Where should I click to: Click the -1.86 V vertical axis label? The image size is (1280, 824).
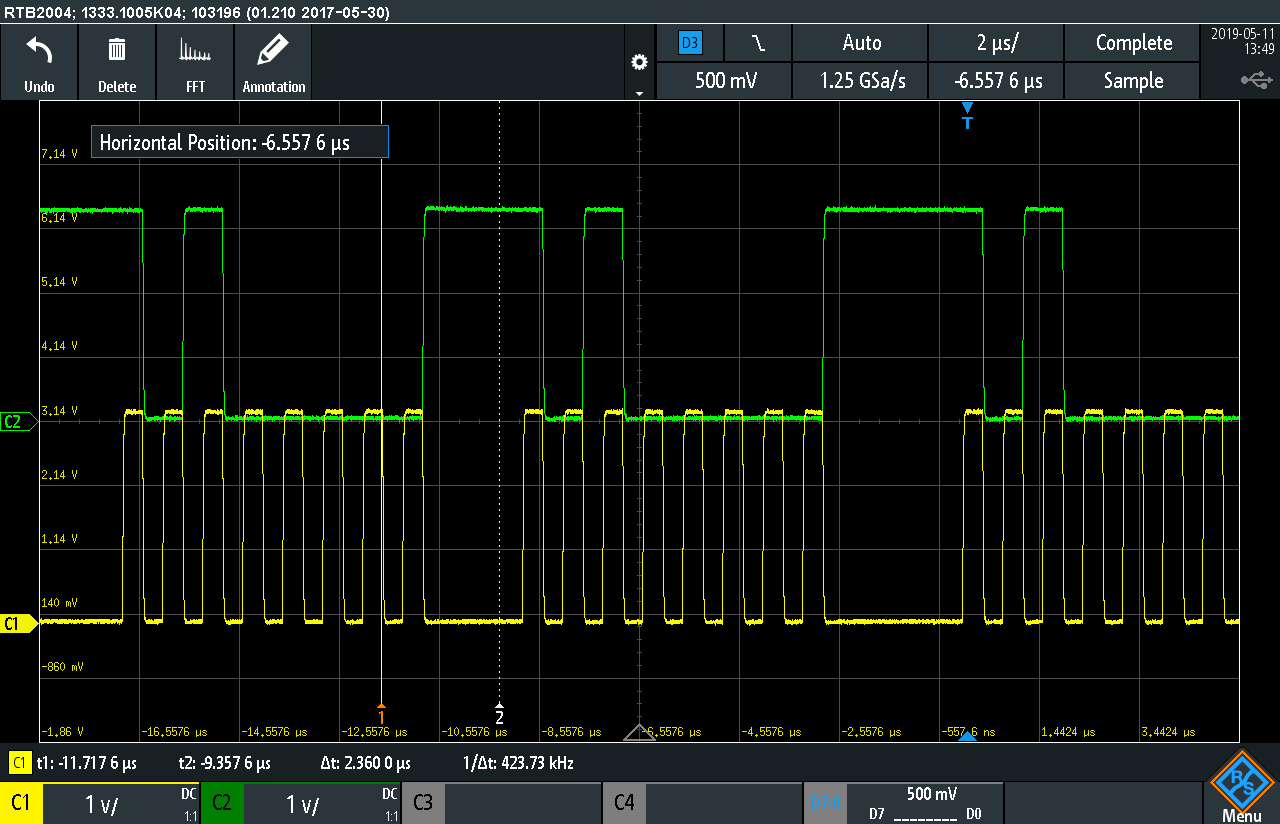tap(61, 731)
